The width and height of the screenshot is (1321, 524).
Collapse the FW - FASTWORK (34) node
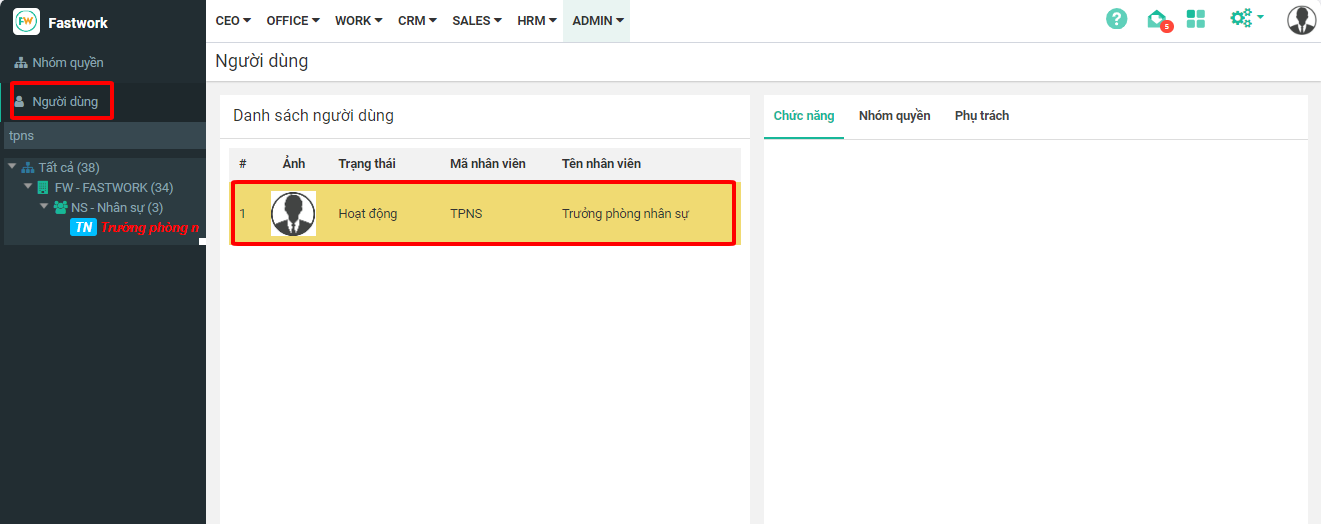click(x=28, y=187)
